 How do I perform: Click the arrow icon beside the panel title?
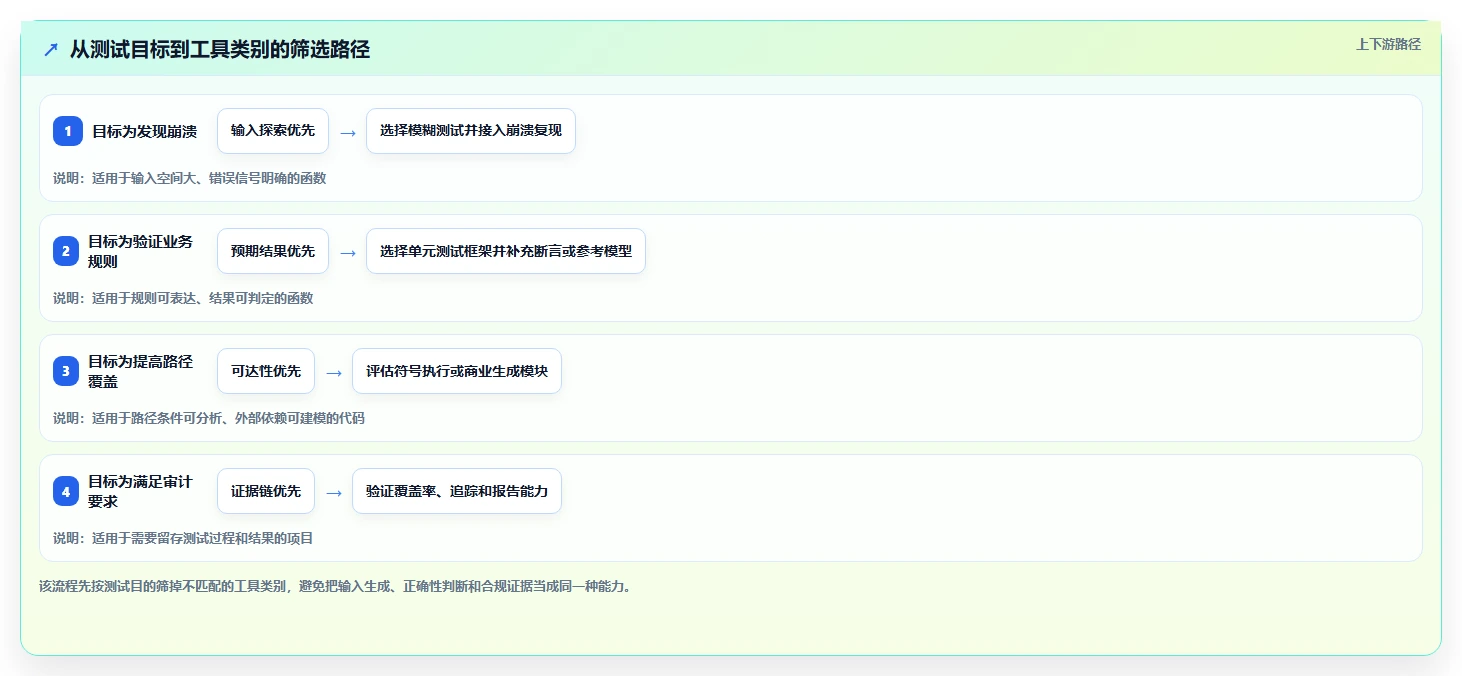tap(51, 49)
